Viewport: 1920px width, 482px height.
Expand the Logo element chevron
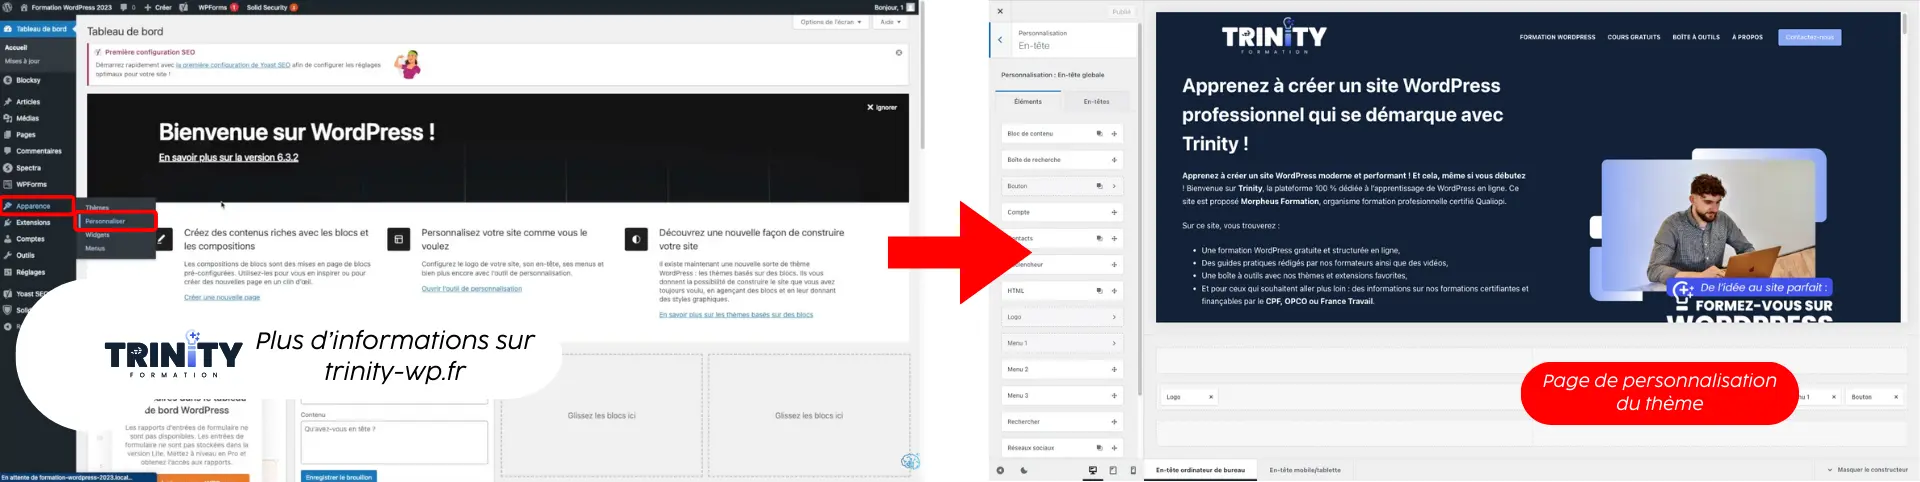(x=1114, y=317)
